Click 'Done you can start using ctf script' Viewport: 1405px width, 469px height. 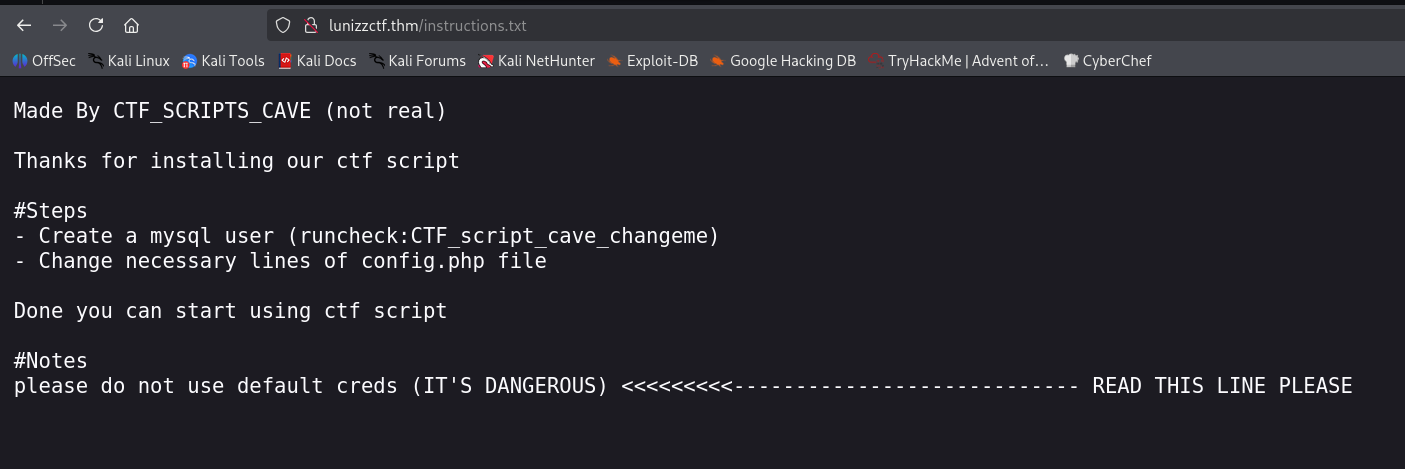pyautogui.click(x=230, y=311)
